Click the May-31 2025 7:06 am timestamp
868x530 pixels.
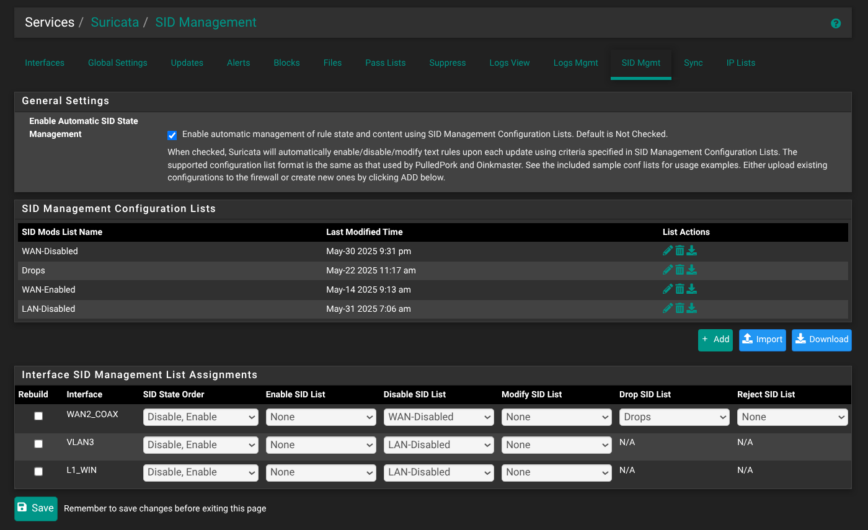pos(368,309)
